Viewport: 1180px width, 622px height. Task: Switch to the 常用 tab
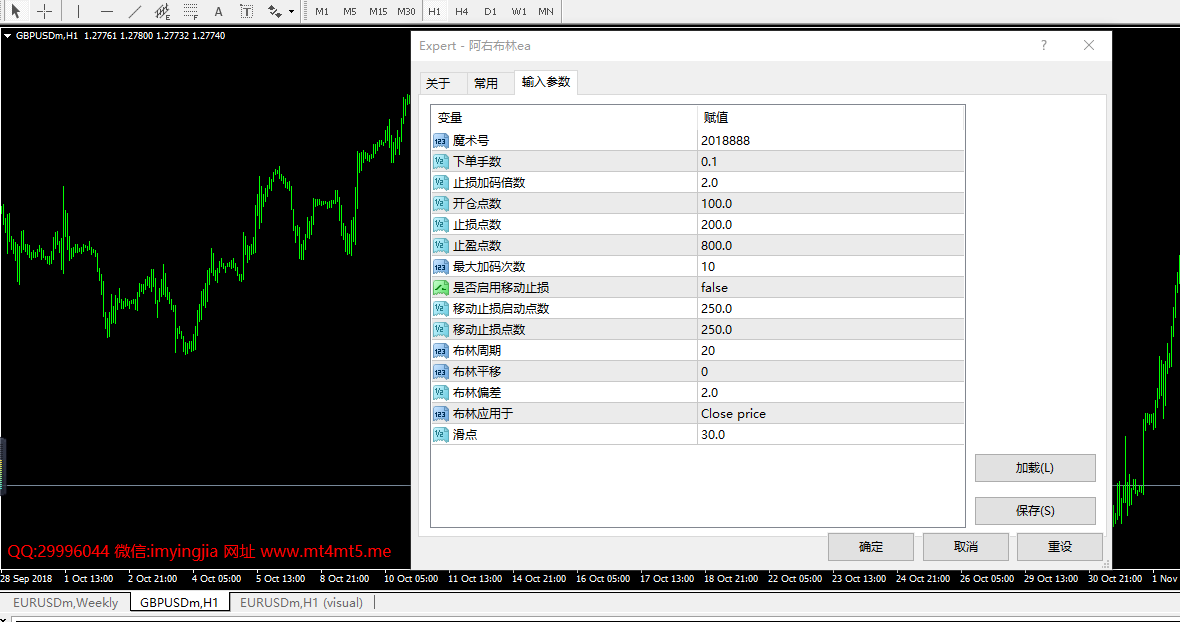click(x=486, y=83)
